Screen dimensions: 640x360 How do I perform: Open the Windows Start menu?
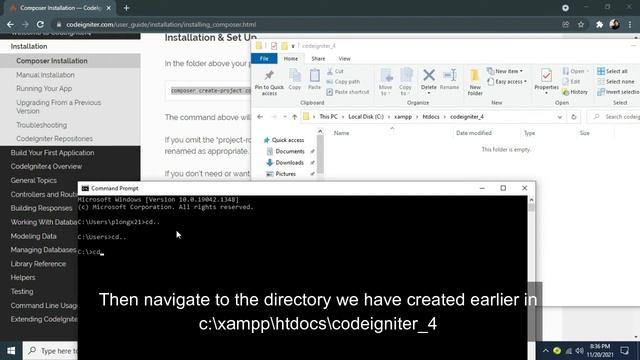pyautogui.click(x=11, y=351)
